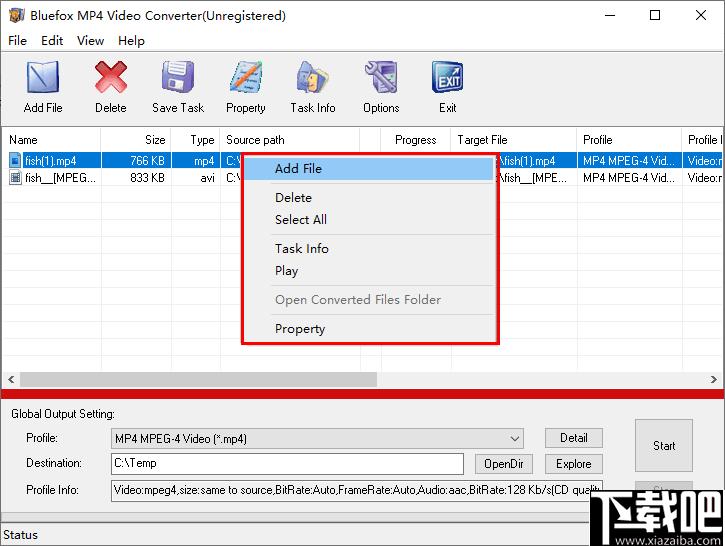Viewport: 725px width, 546px height.
Task: Click the Progress column header
Action: point(416,140)
